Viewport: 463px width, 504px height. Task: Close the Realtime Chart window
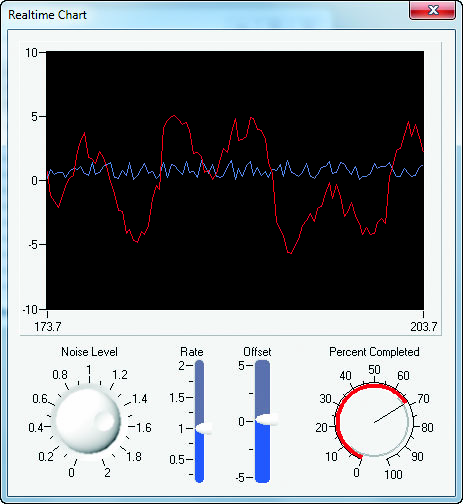click(x=432, y=10)
